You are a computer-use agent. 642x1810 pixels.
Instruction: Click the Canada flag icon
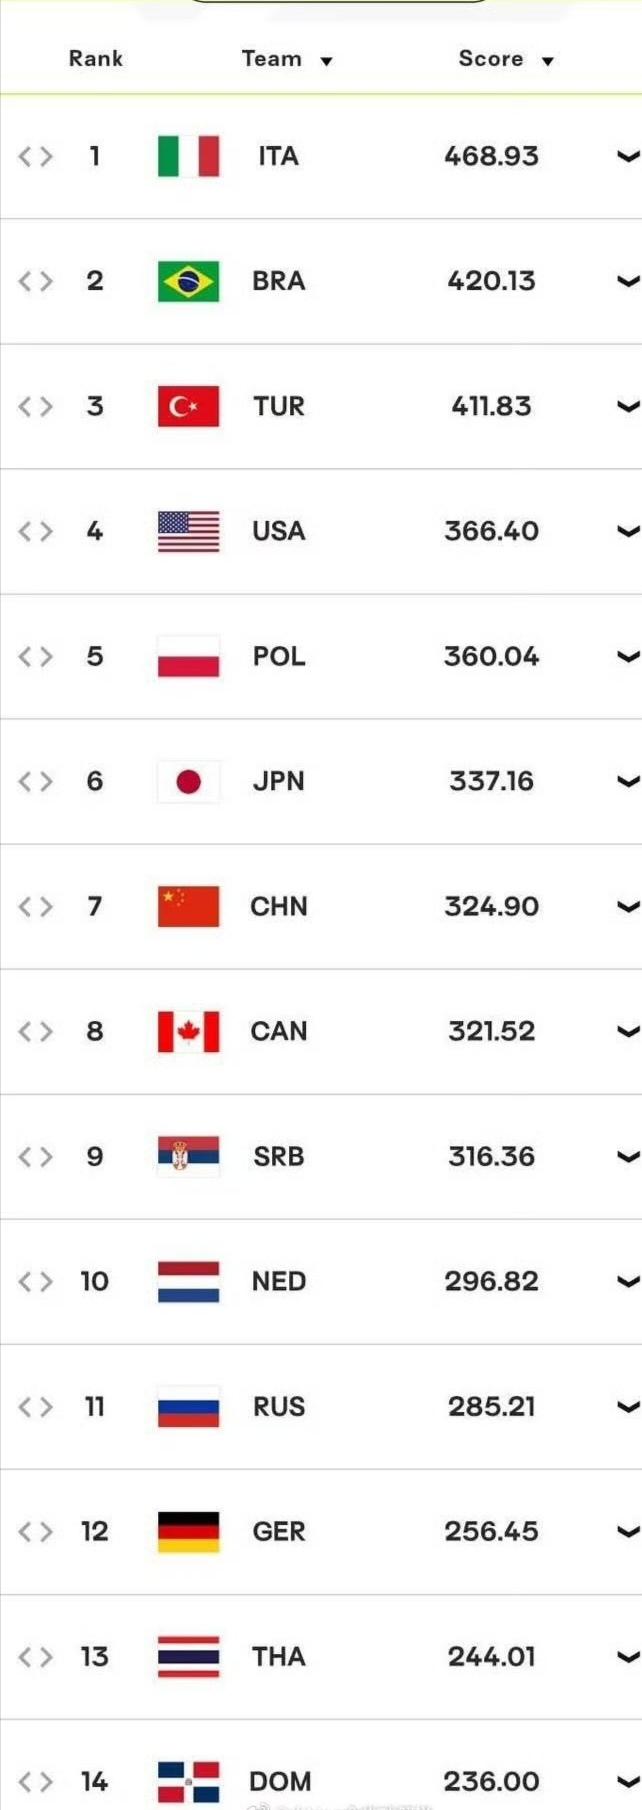(x=188, y=1031)
